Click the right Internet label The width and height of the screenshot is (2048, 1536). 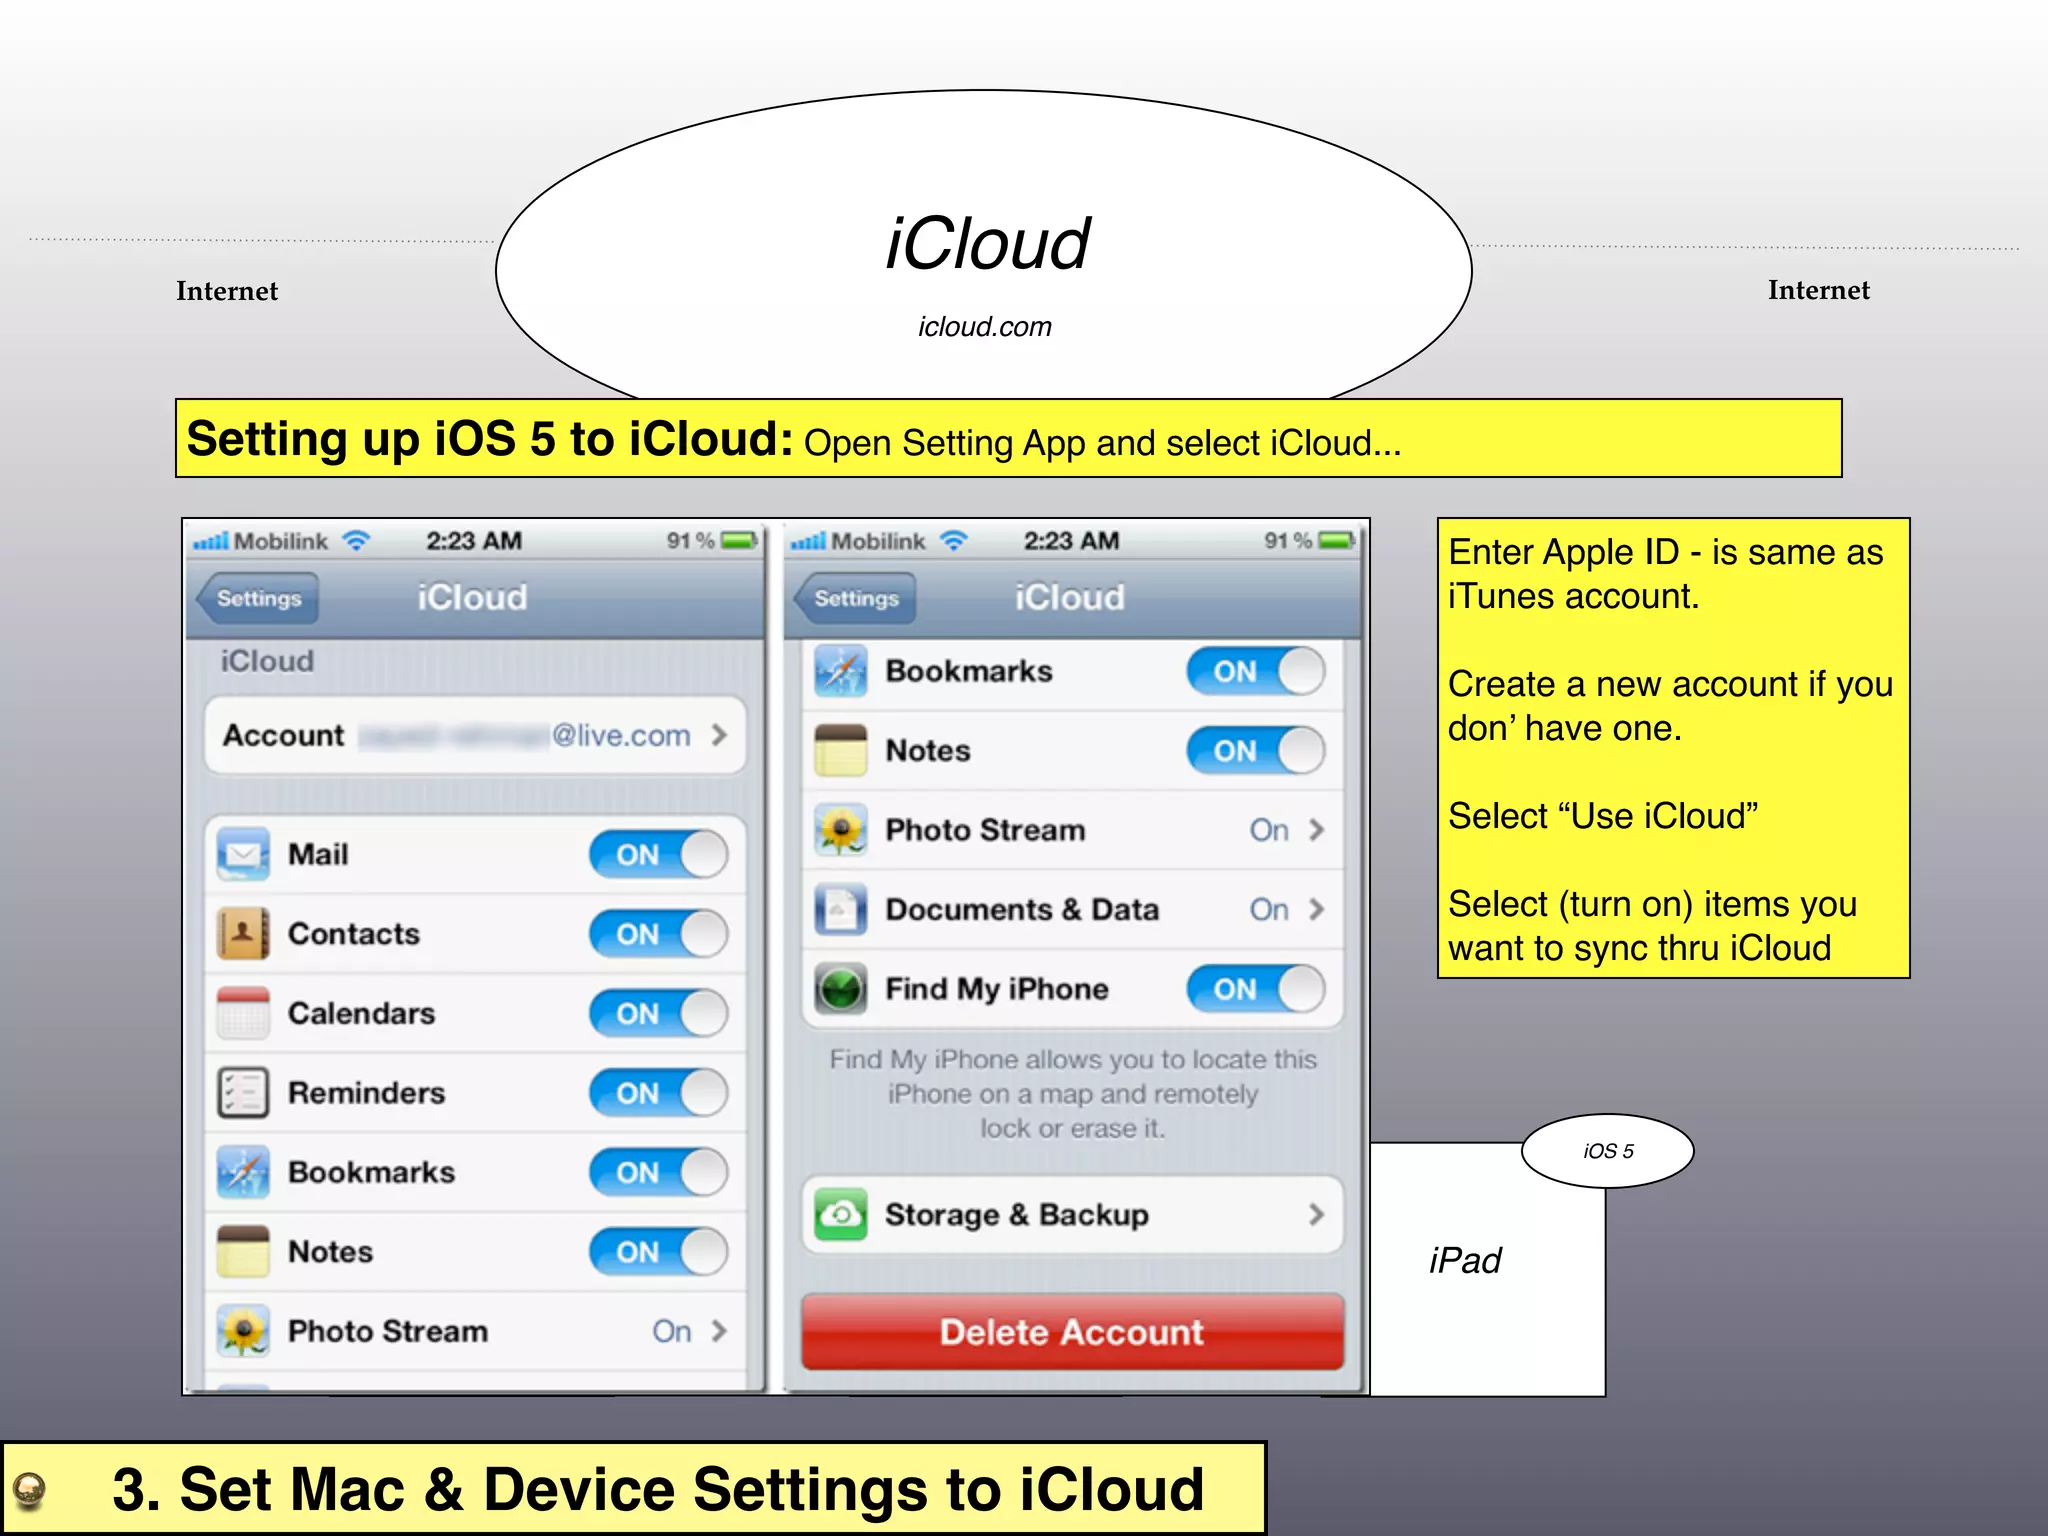[1818, 290]
